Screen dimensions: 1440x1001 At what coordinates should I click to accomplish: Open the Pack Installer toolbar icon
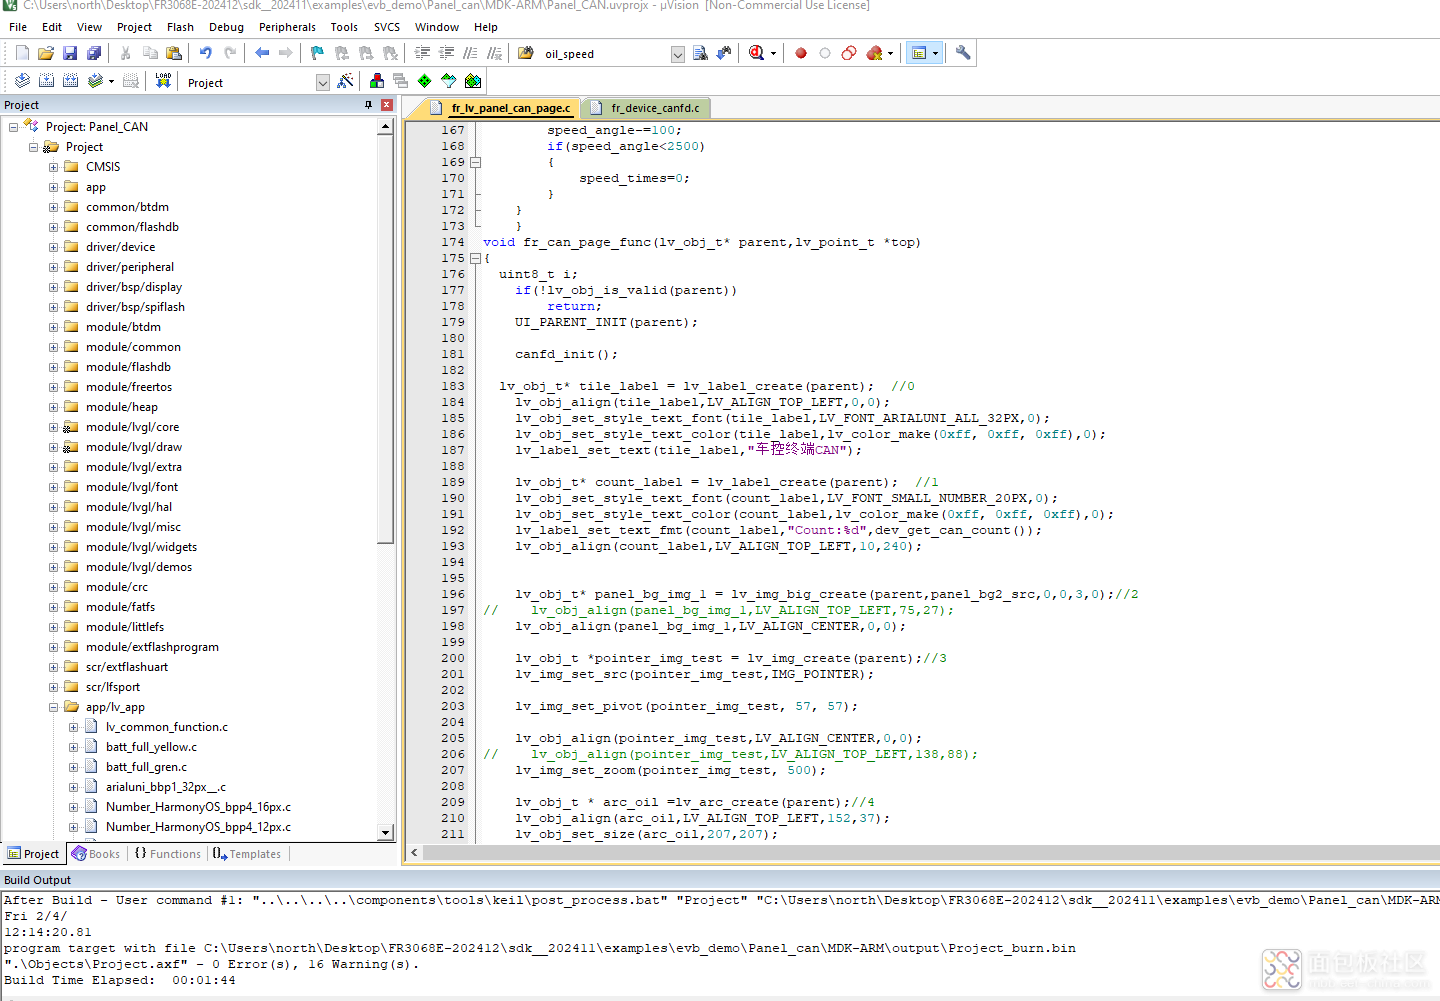(x=473, y=81)
